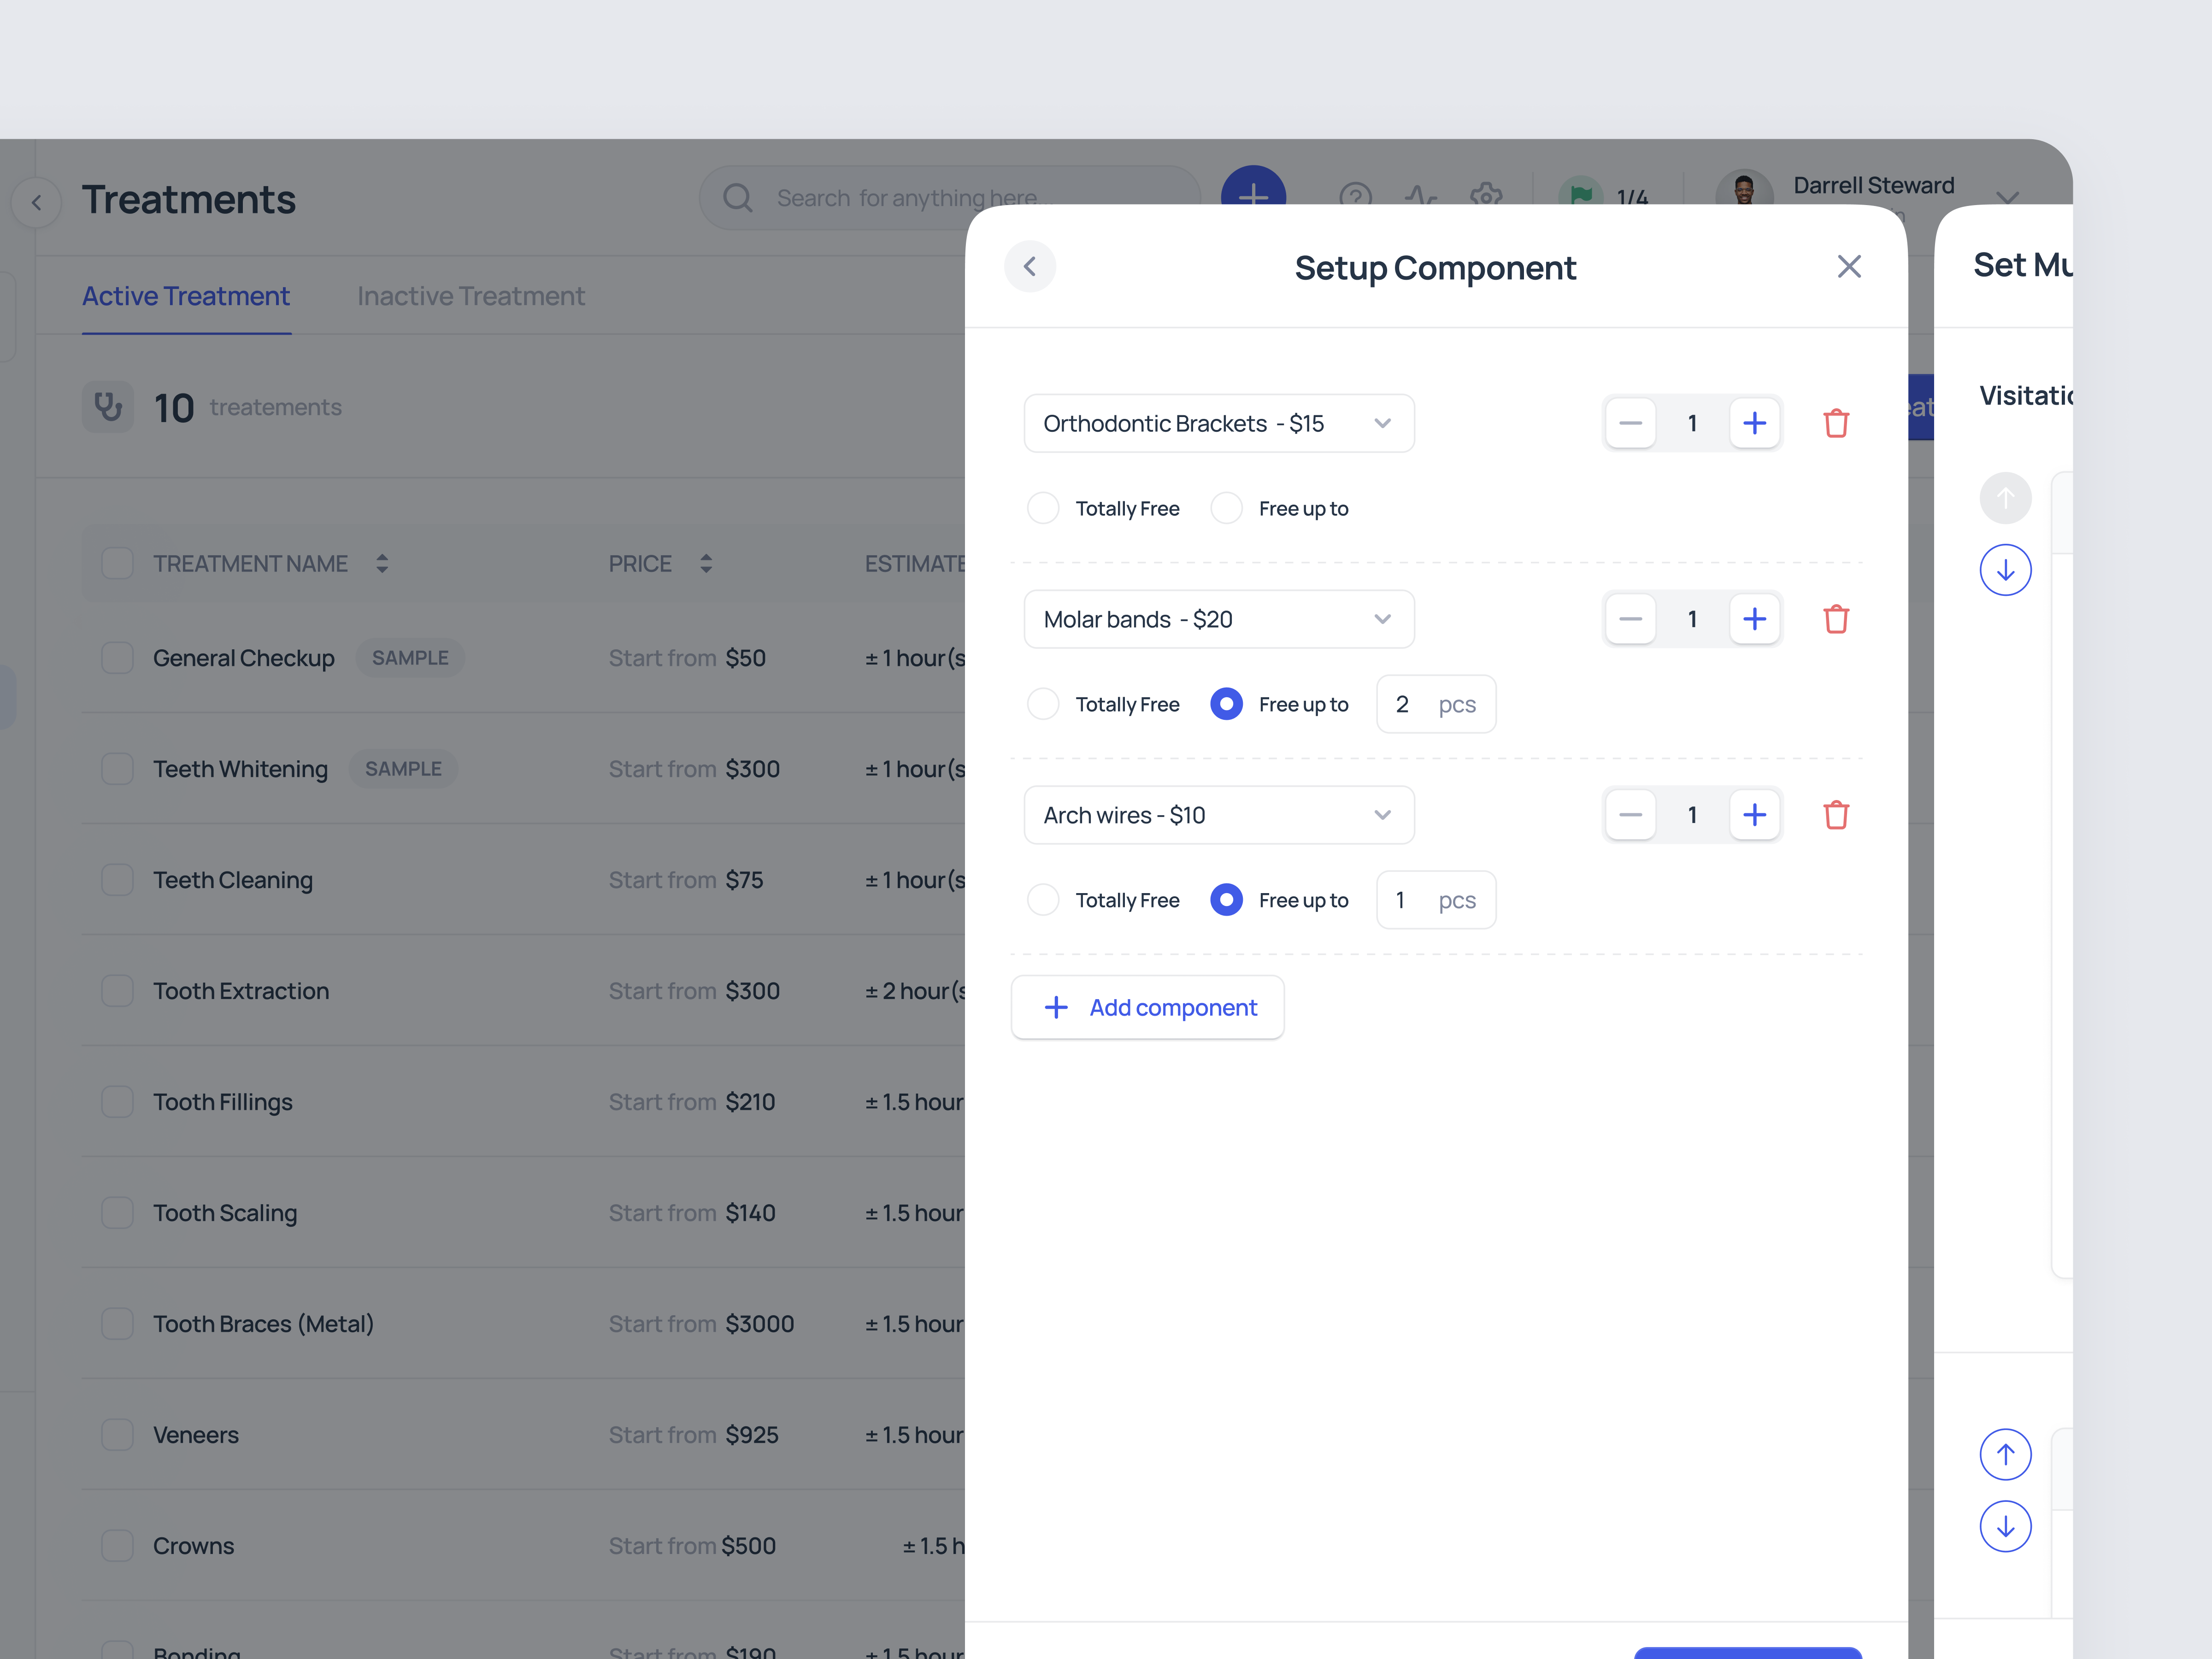
Task: Decrease Molar bands quantity with minus
Action: 1630,619
